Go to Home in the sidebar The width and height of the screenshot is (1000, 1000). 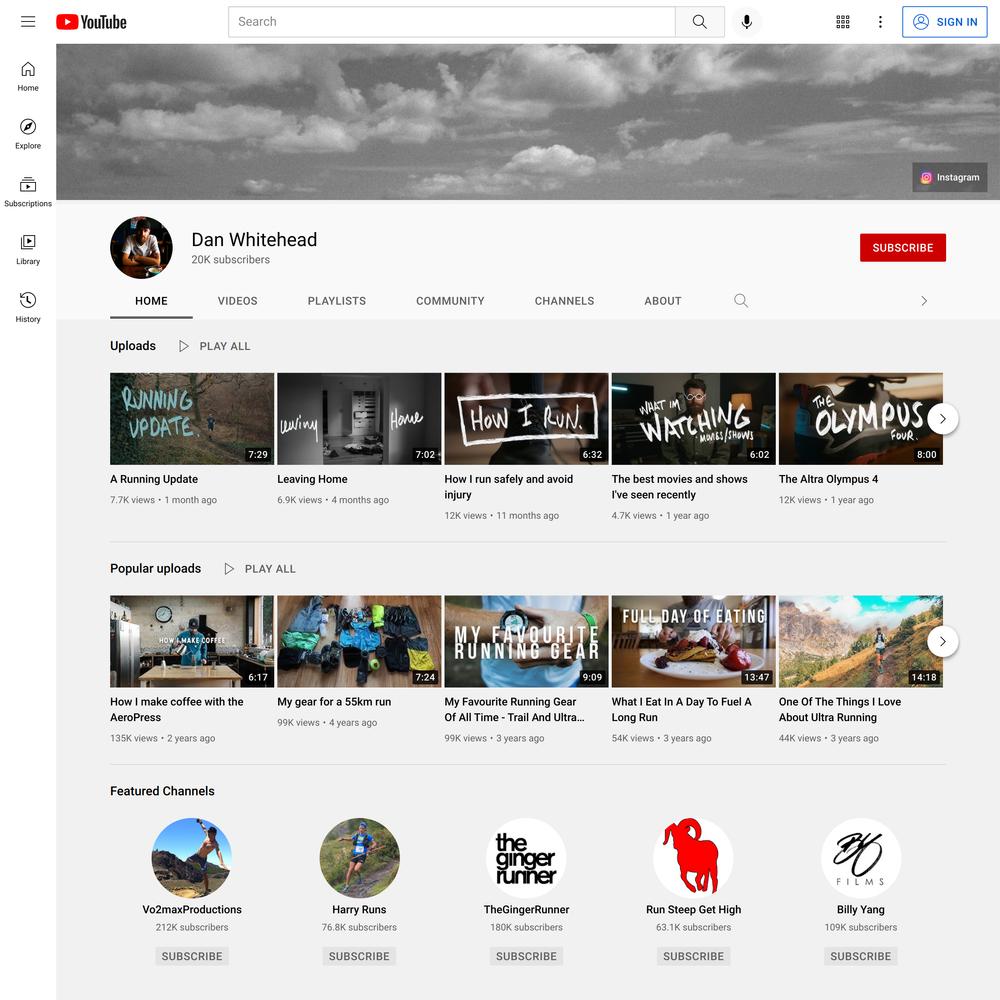coord(28,77)
